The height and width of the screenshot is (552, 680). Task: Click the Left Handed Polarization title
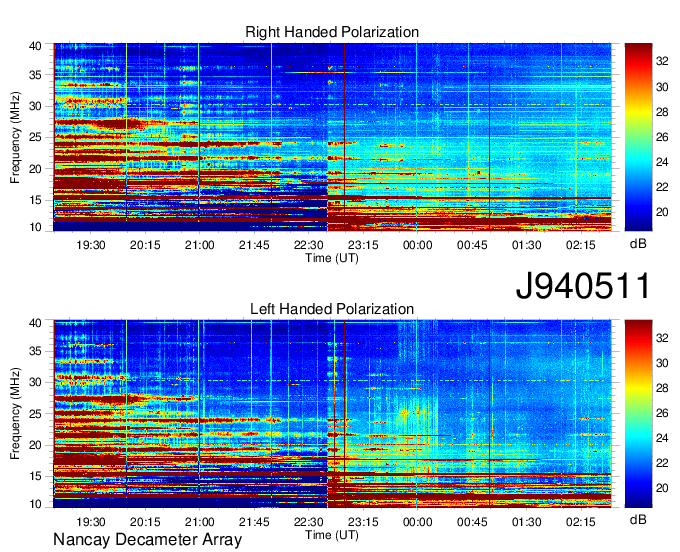pos(332,309)
